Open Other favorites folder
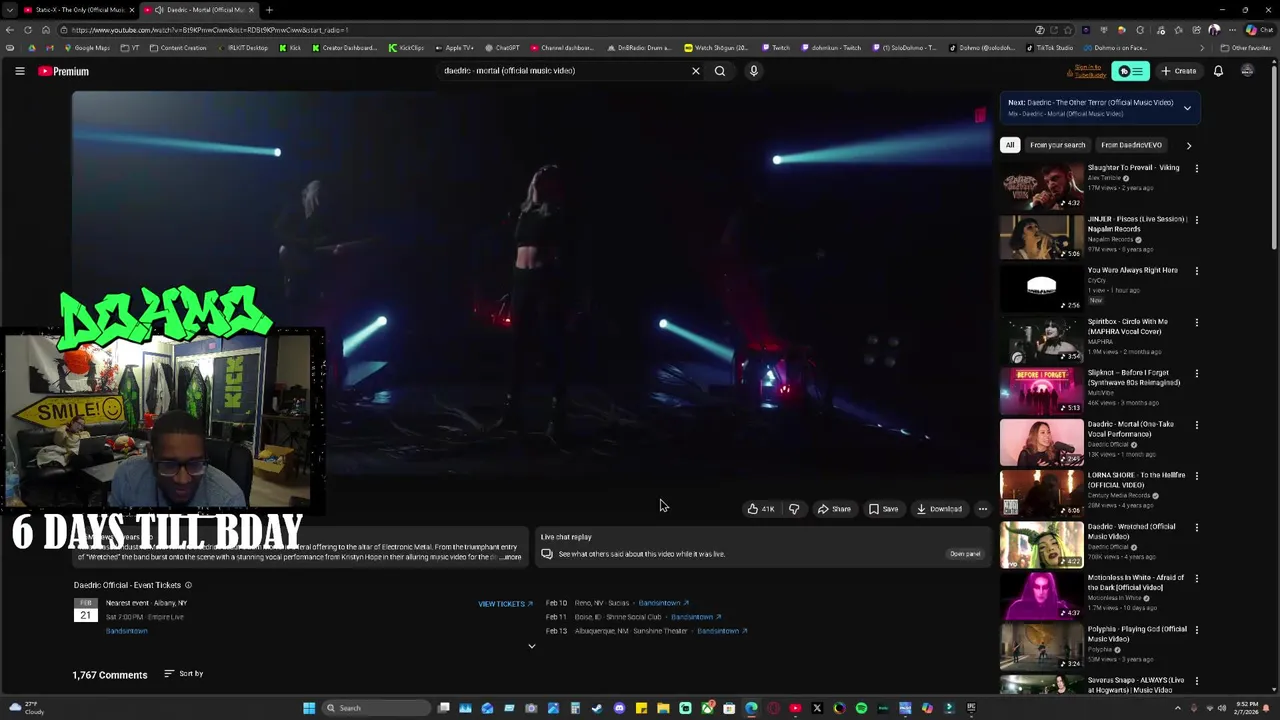This screenshot has height=720, width=1280. point(1245,48)
